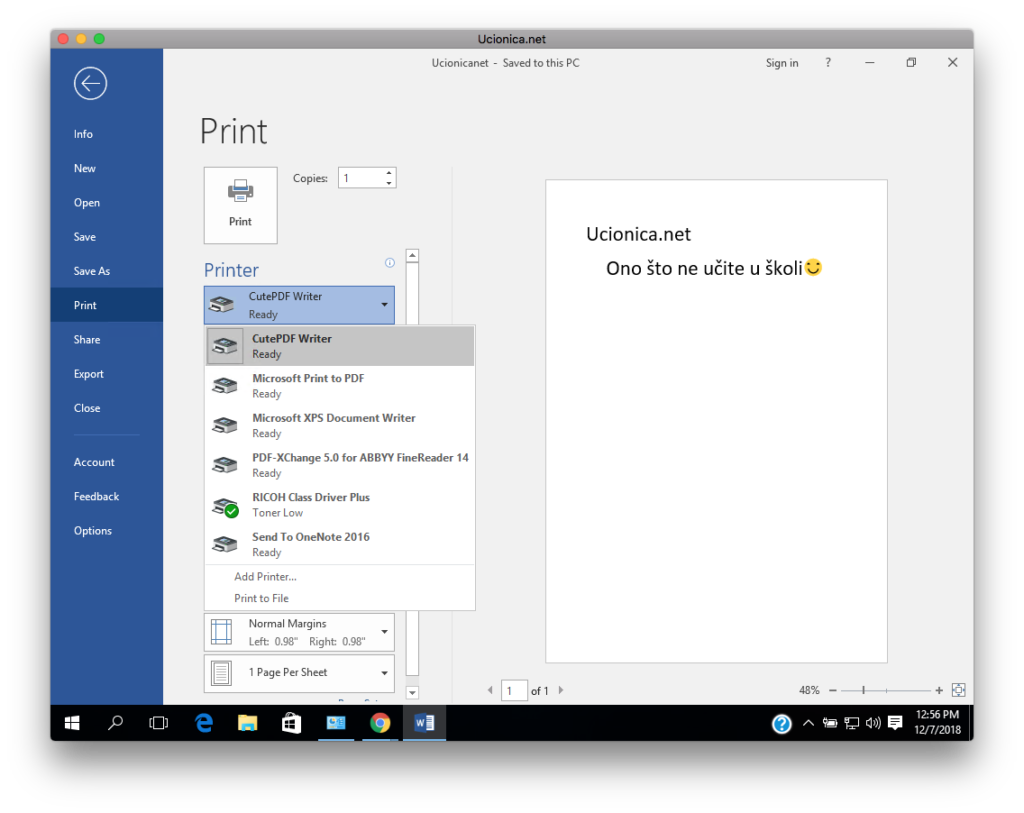Go to next page arrow in preview
The height and width of the screenshot is (813, 1024).
(561, 690)
